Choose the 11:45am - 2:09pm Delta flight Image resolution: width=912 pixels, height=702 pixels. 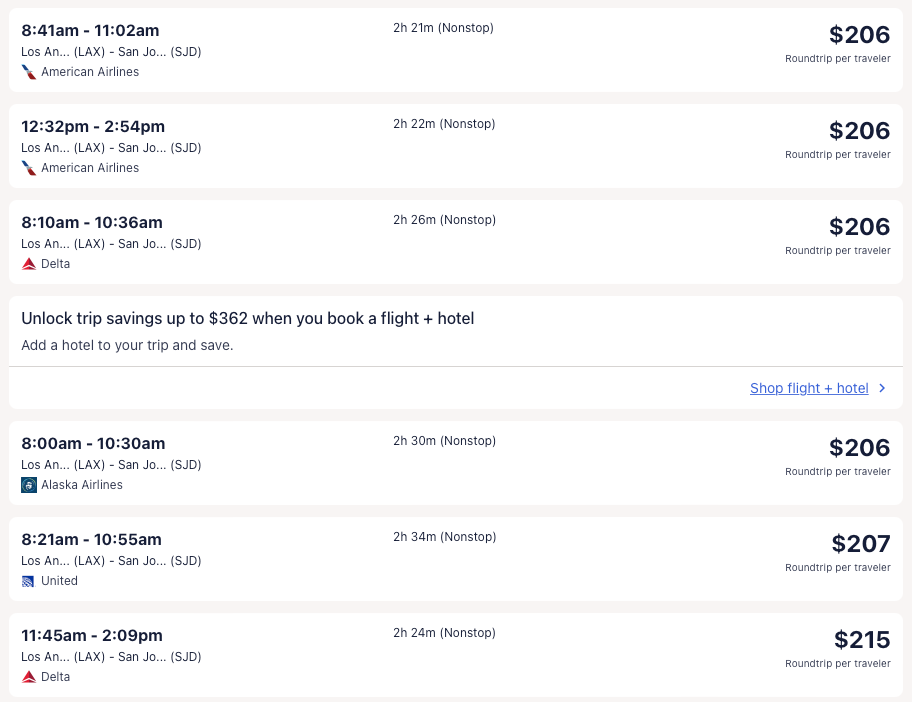(92, 636)
